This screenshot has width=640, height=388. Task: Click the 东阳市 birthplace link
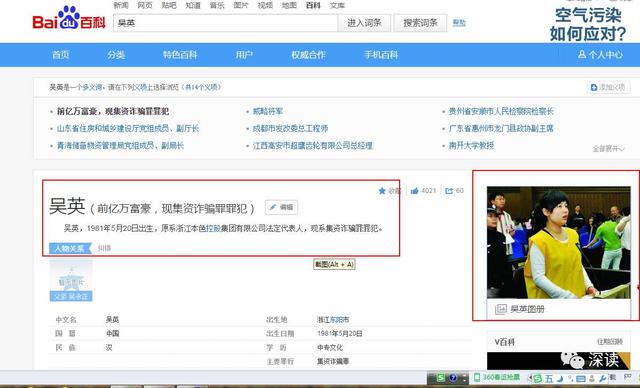point(340,319)
